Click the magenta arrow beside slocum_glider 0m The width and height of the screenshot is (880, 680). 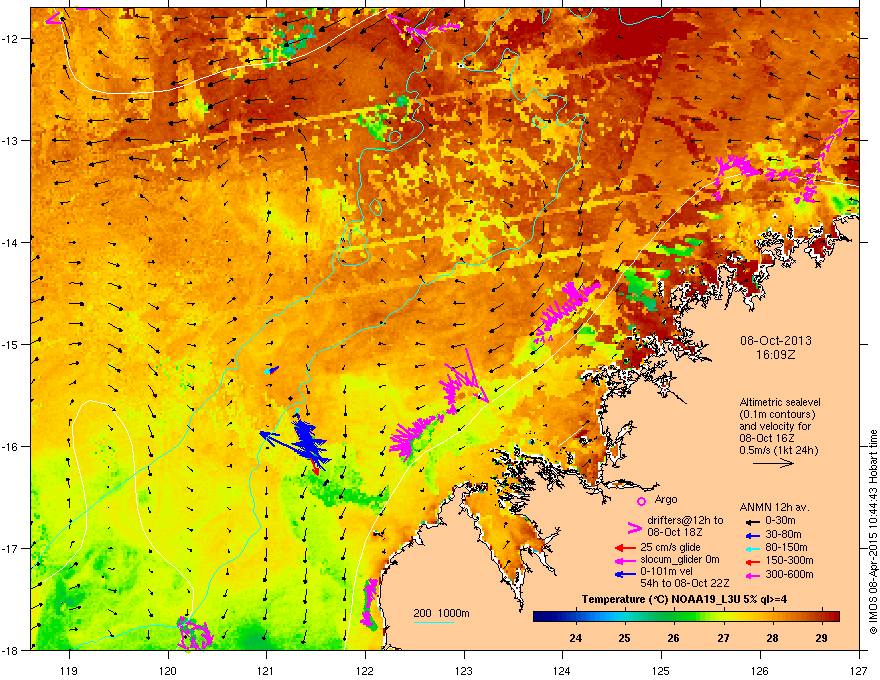[x=625, y=560]
